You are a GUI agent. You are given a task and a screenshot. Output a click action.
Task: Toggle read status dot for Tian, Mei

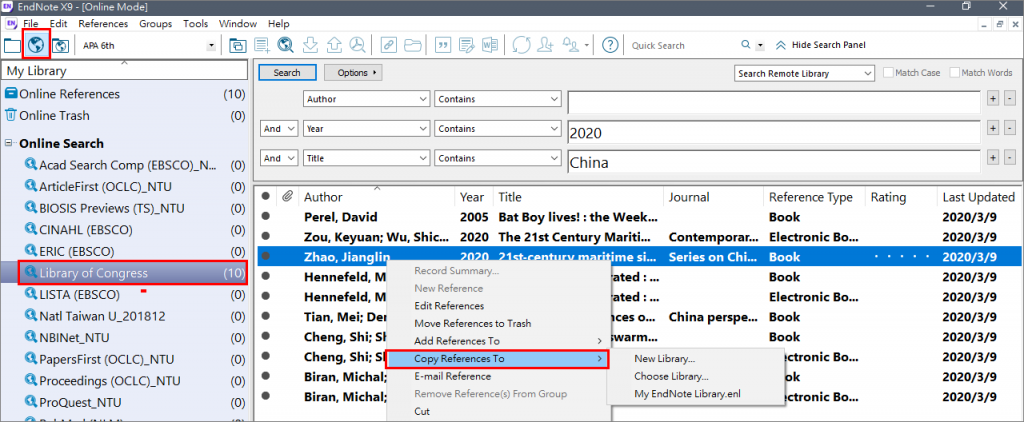coord(265,317)
